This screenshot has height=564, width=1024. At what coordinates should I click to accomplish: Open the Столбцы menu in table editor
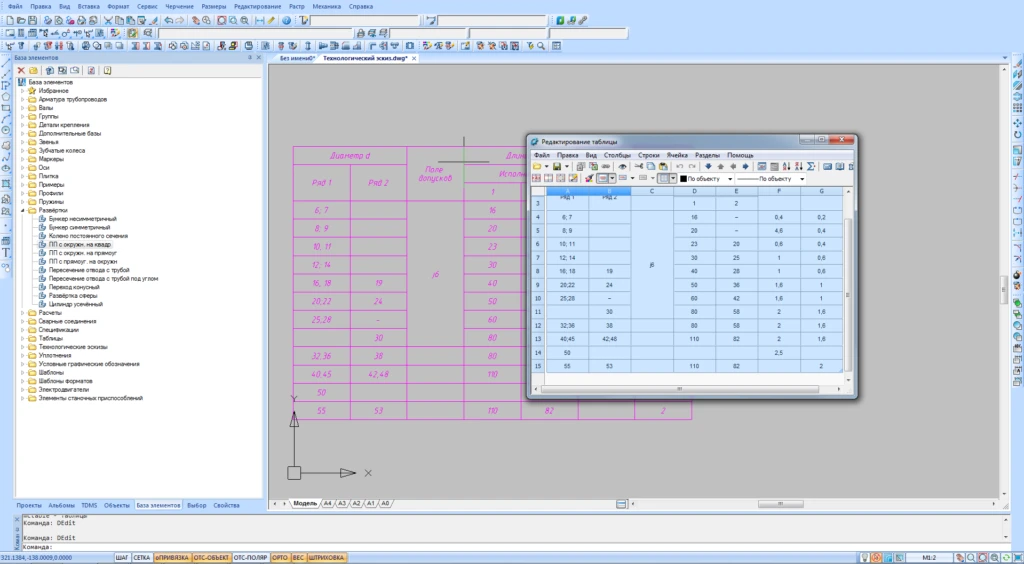tap(617, 155)
